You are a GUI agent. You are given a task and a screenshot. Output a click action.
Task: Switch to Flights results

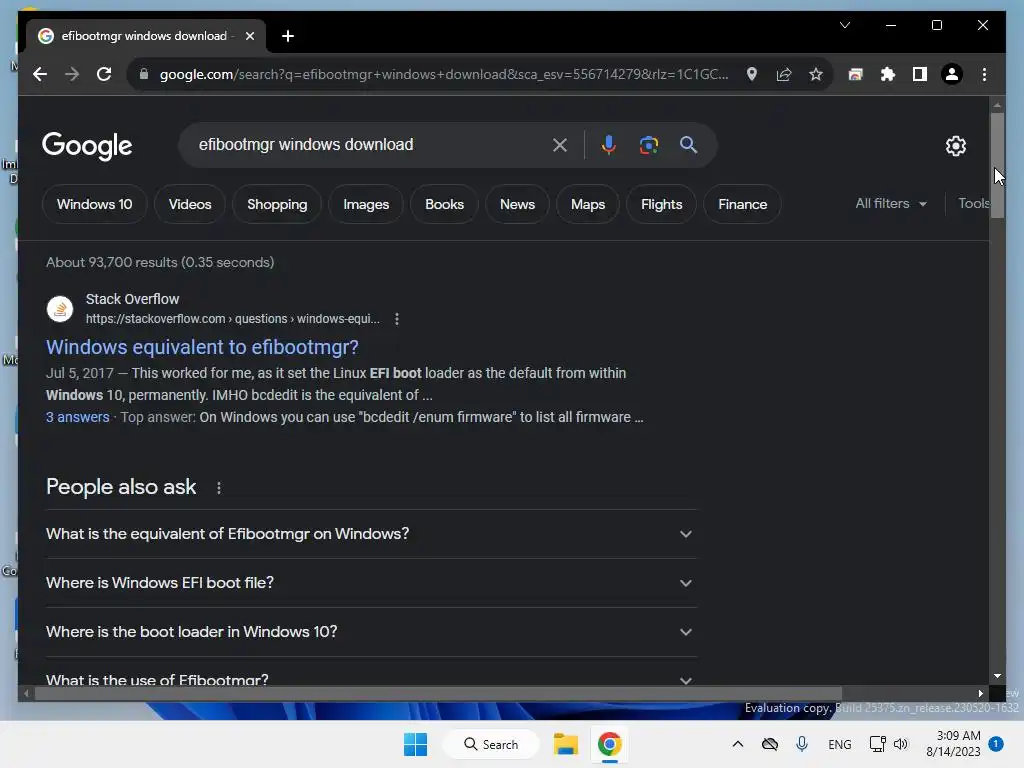tap(662, 204)
